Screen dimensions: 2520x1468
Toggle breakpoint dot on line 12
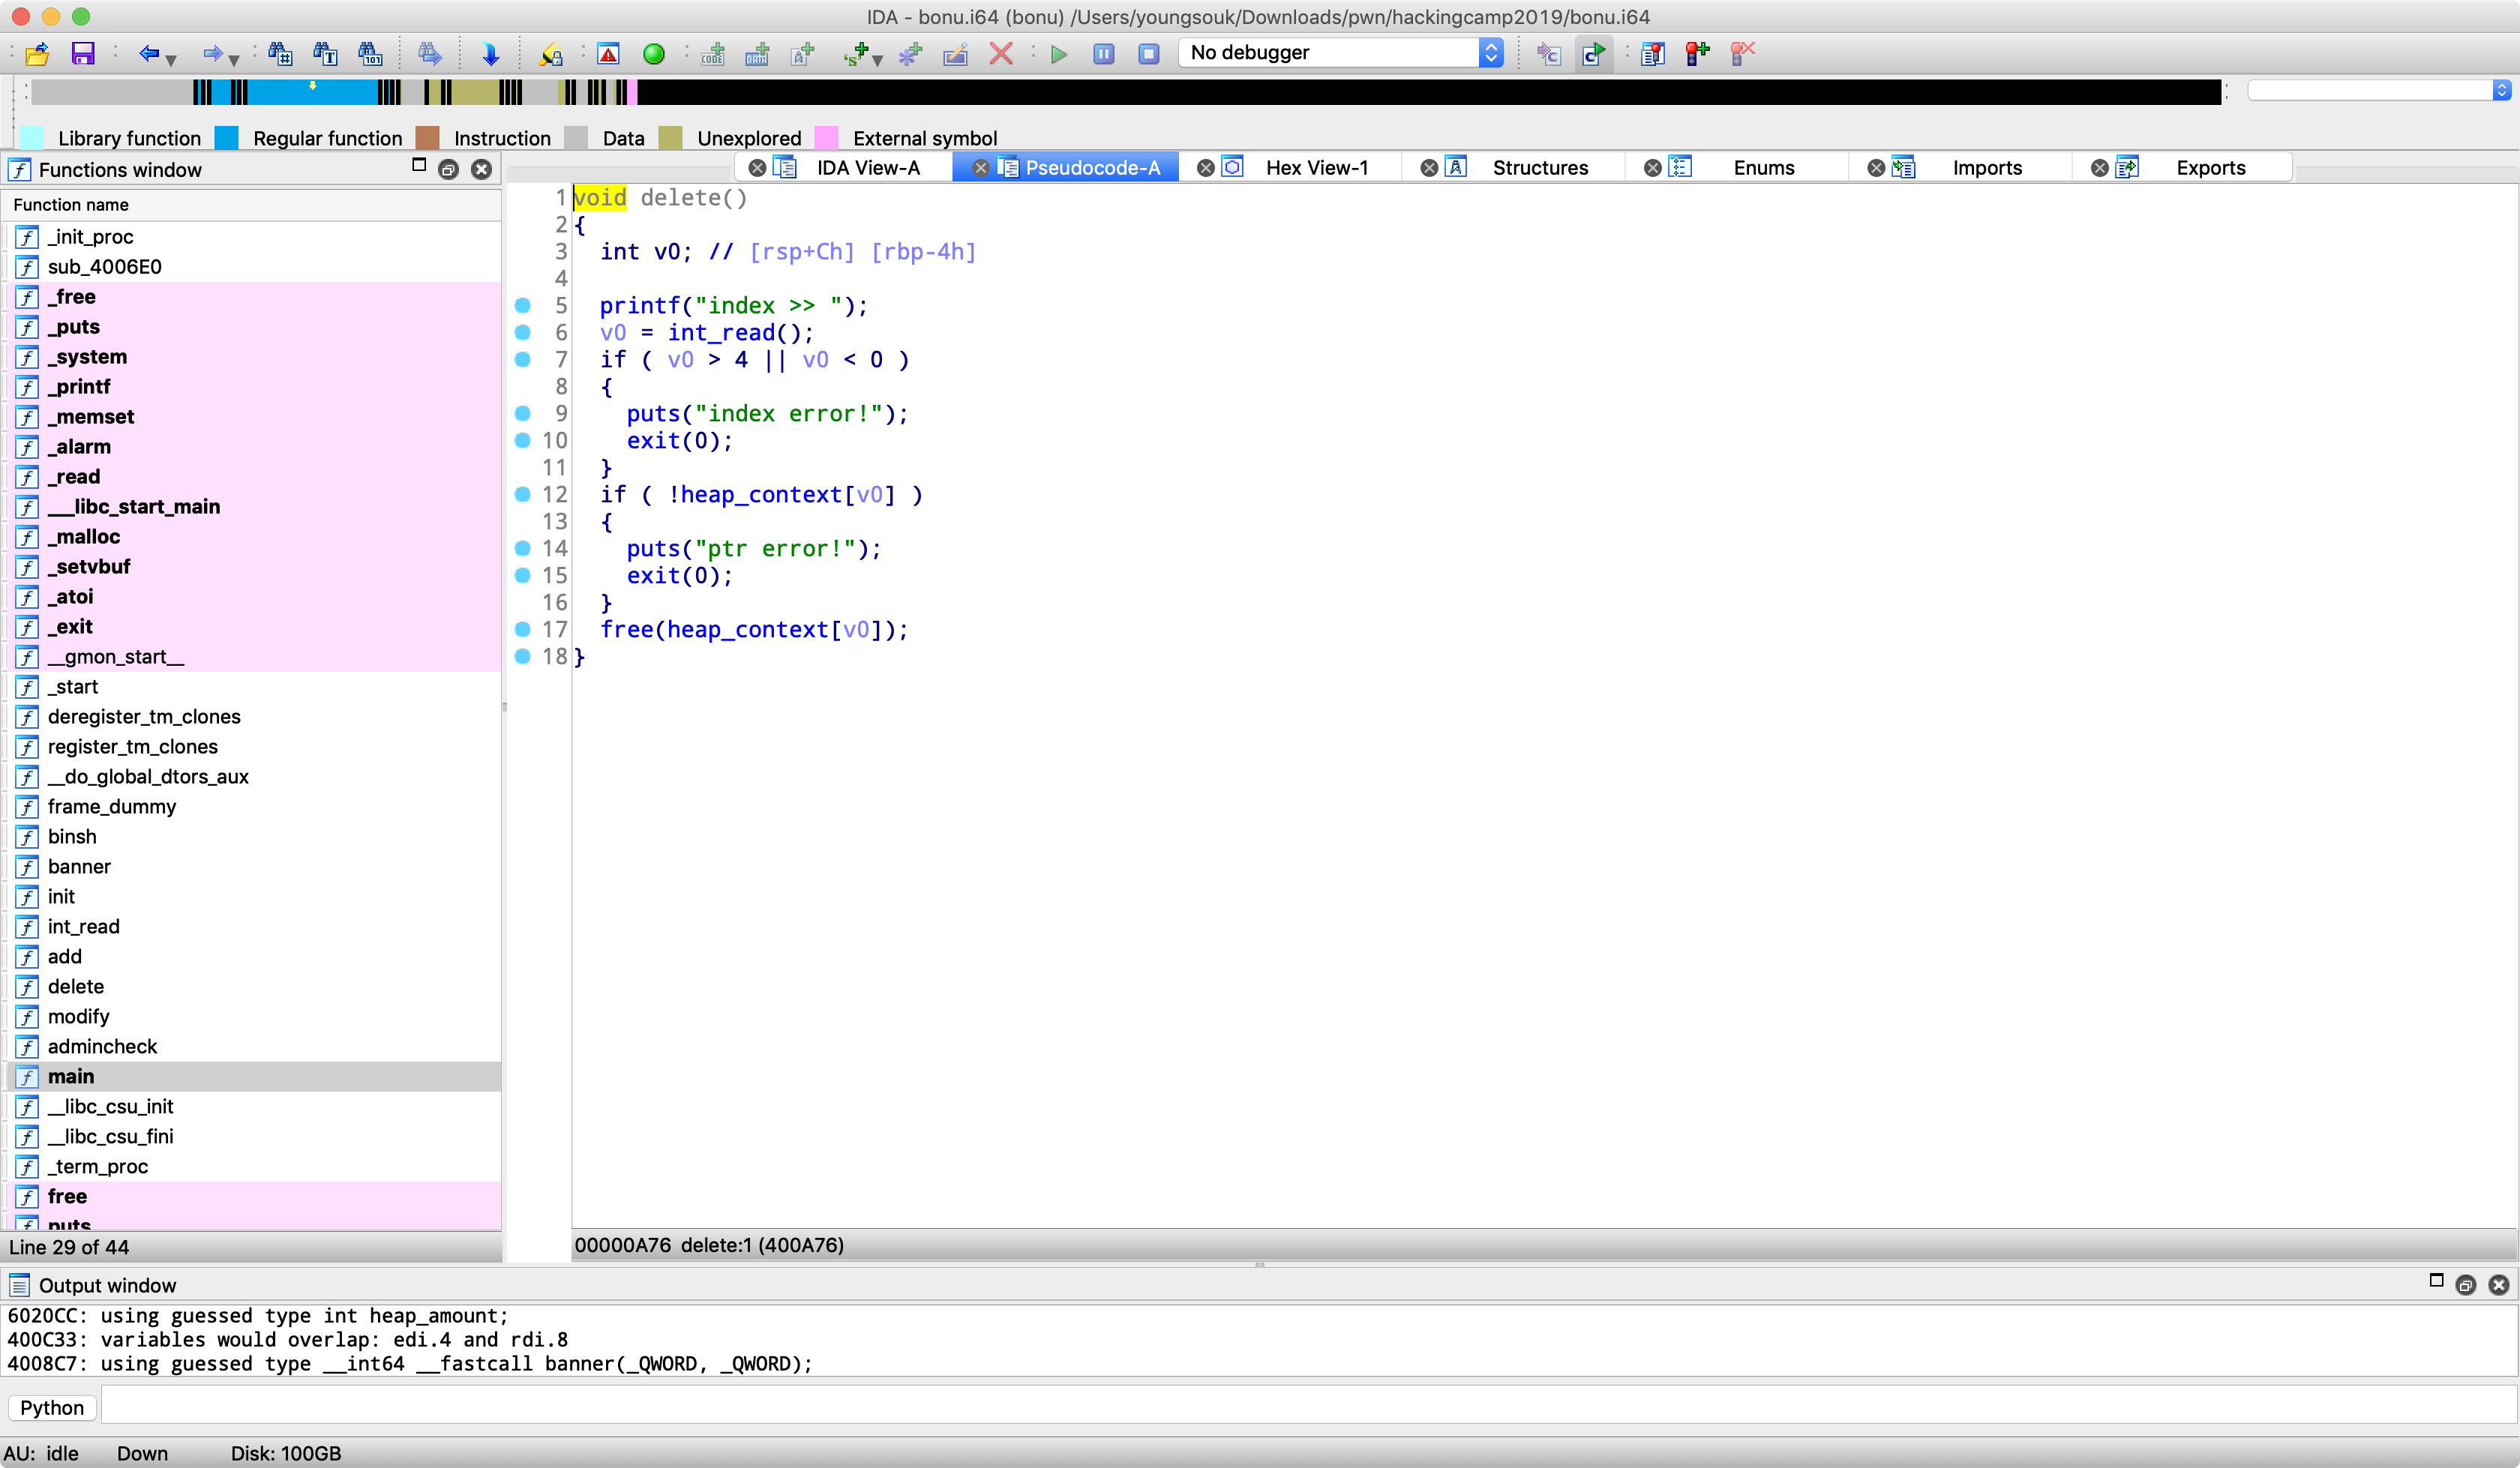pyautogui.click(x=522, y=494)
